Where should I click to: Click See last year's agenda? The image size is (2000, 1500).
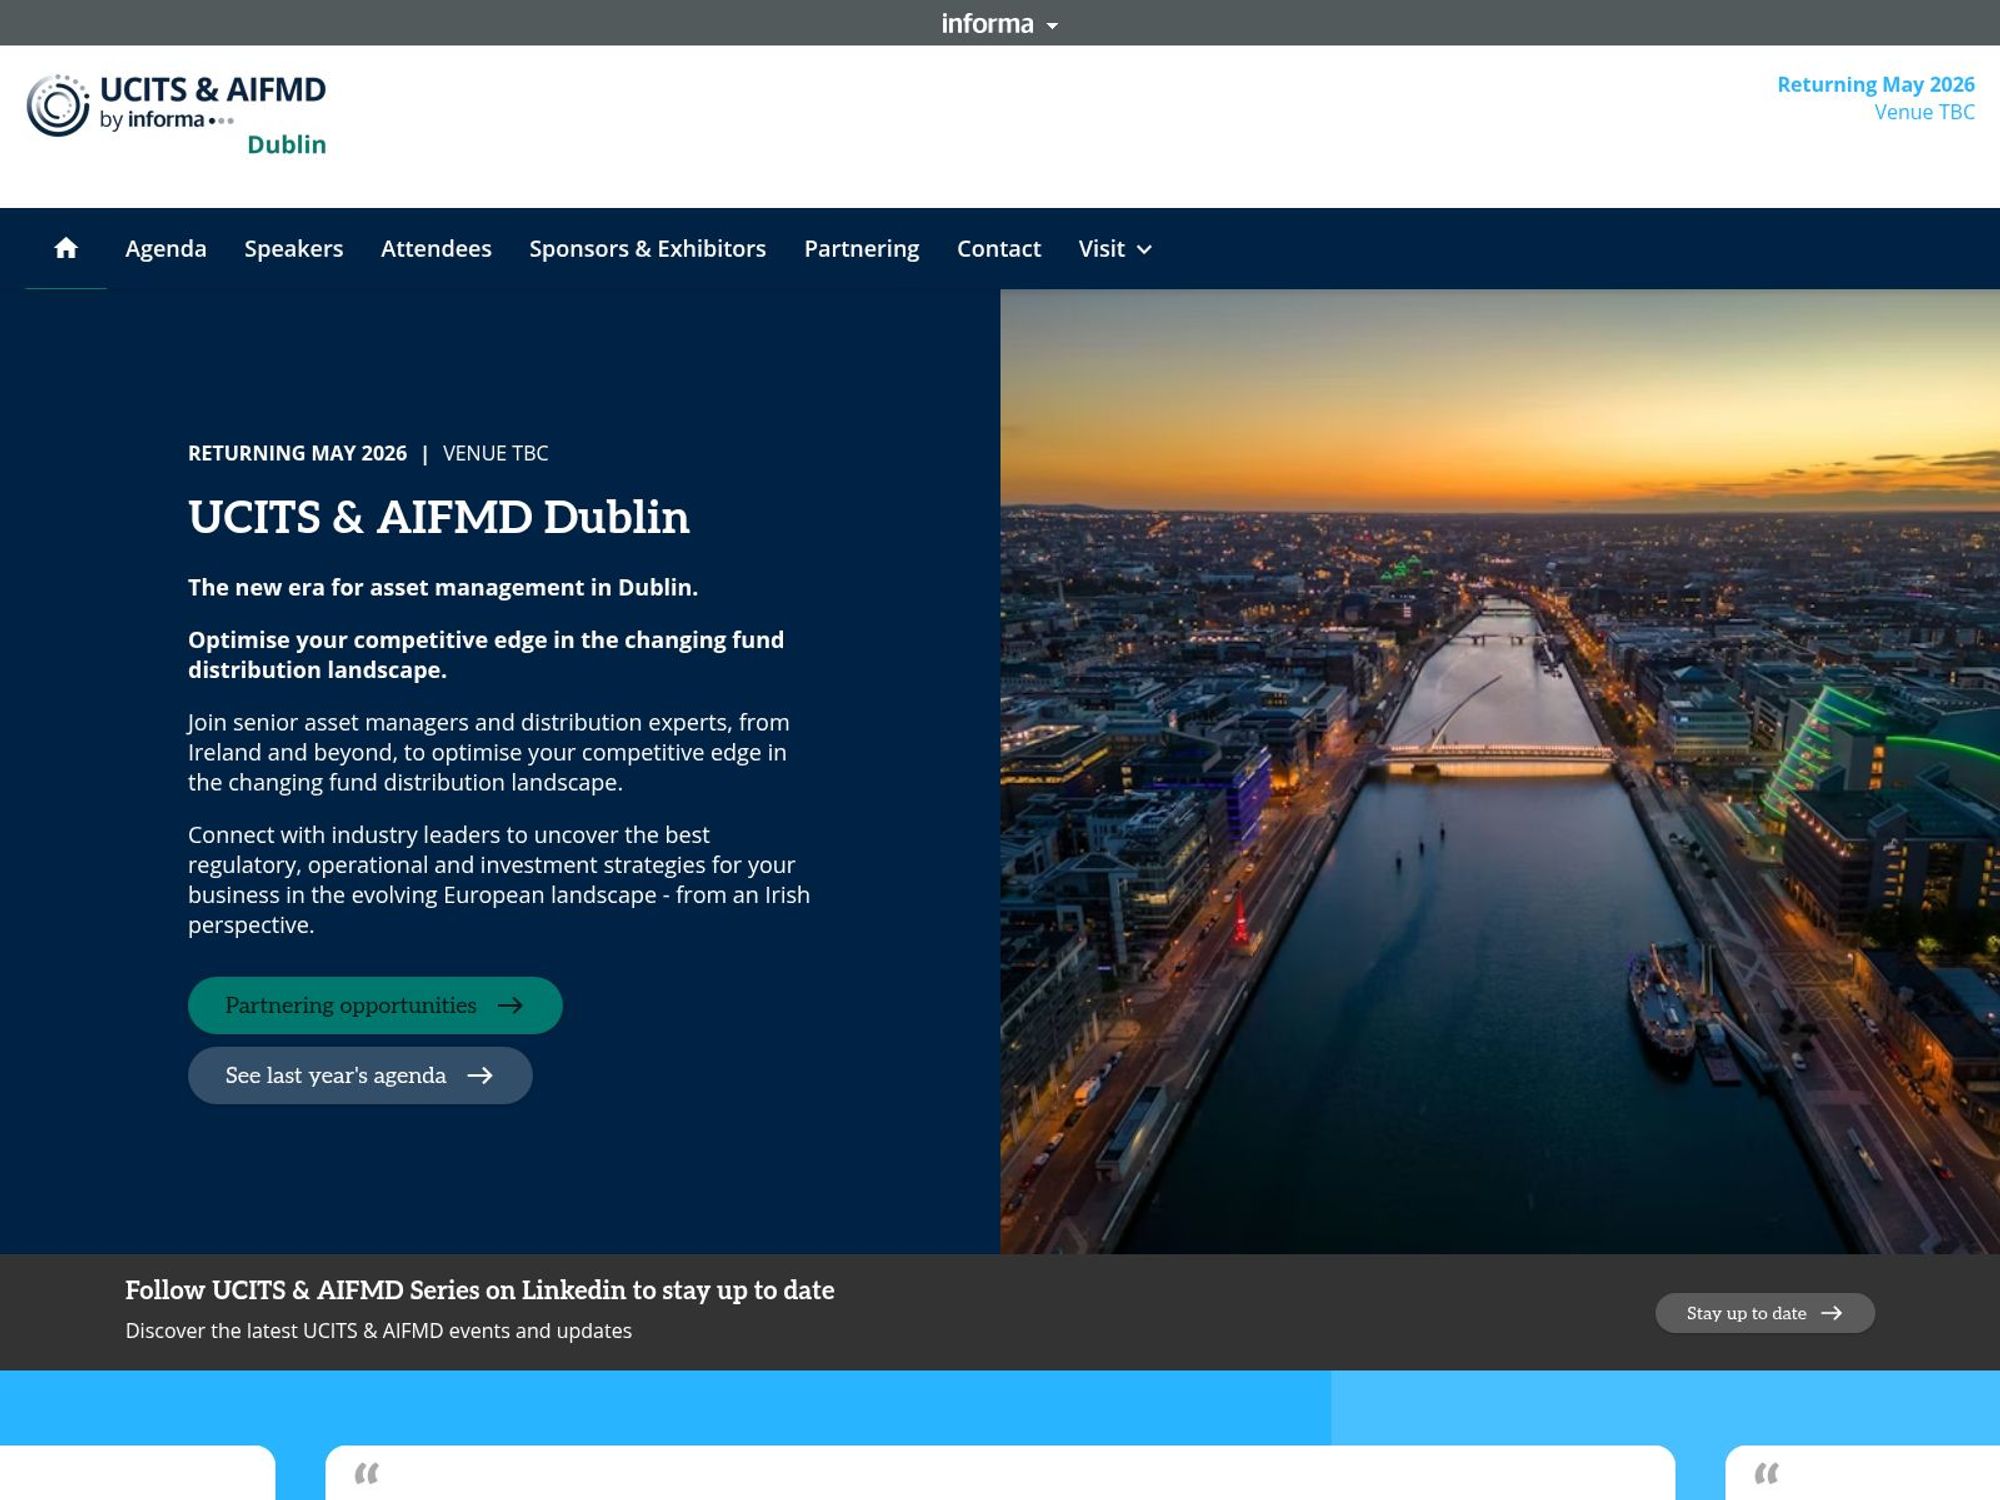[360, 1076]
